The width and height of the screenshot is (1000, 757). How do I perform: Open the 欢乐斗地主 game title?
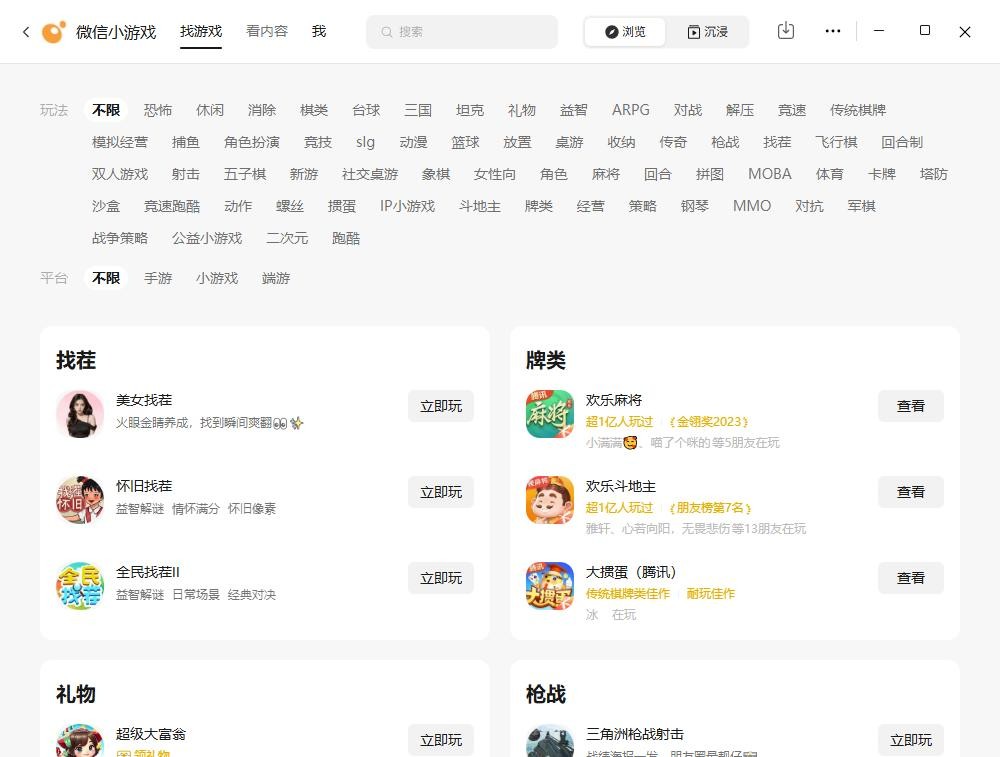(621, 486)
